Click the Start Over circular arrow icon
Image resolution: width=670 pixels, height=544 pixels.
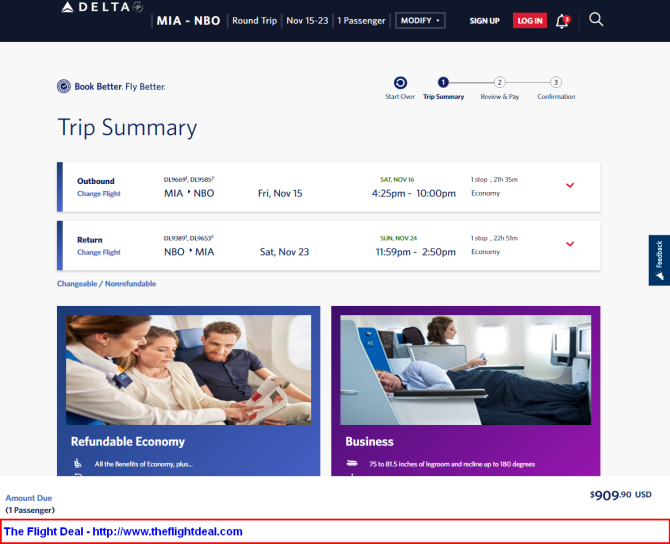coord(400,82)
